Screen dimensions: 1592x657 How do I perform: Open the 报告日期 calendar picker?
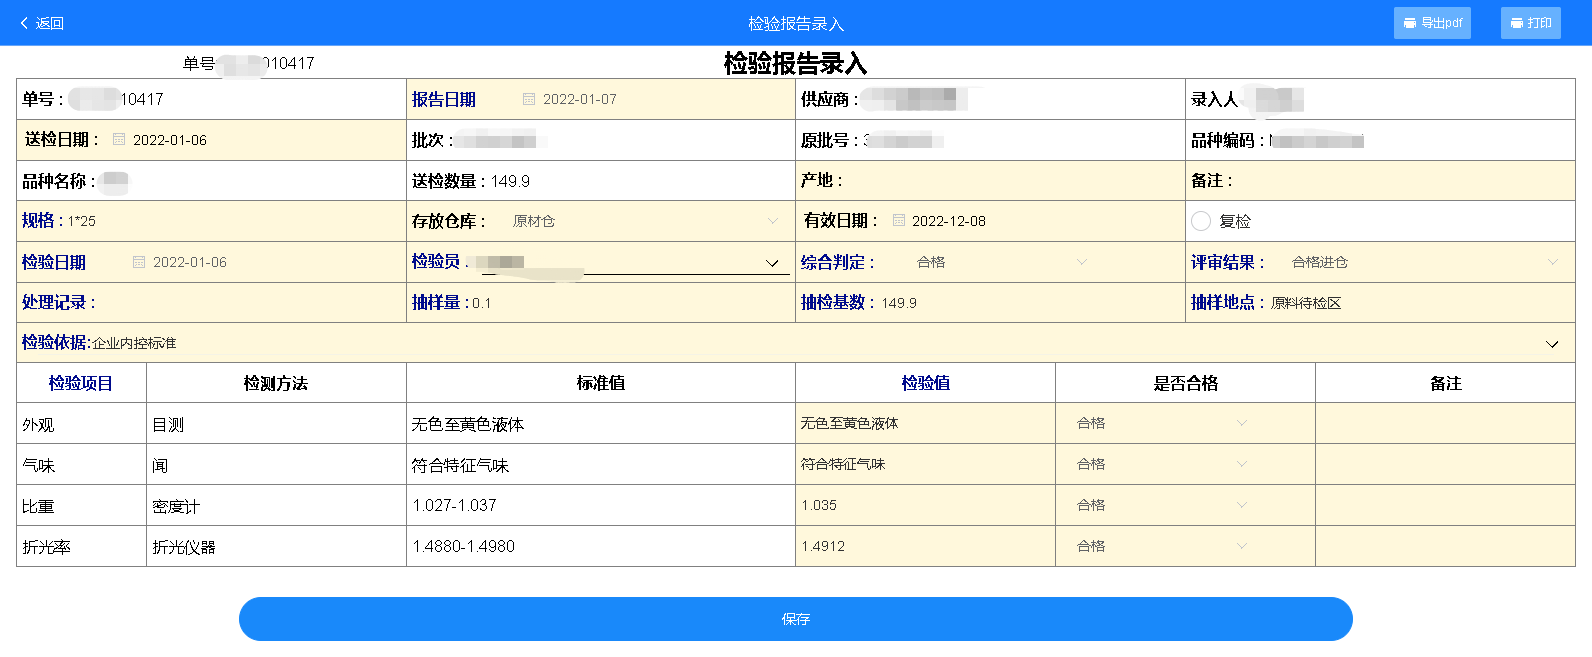pos(529,99)
